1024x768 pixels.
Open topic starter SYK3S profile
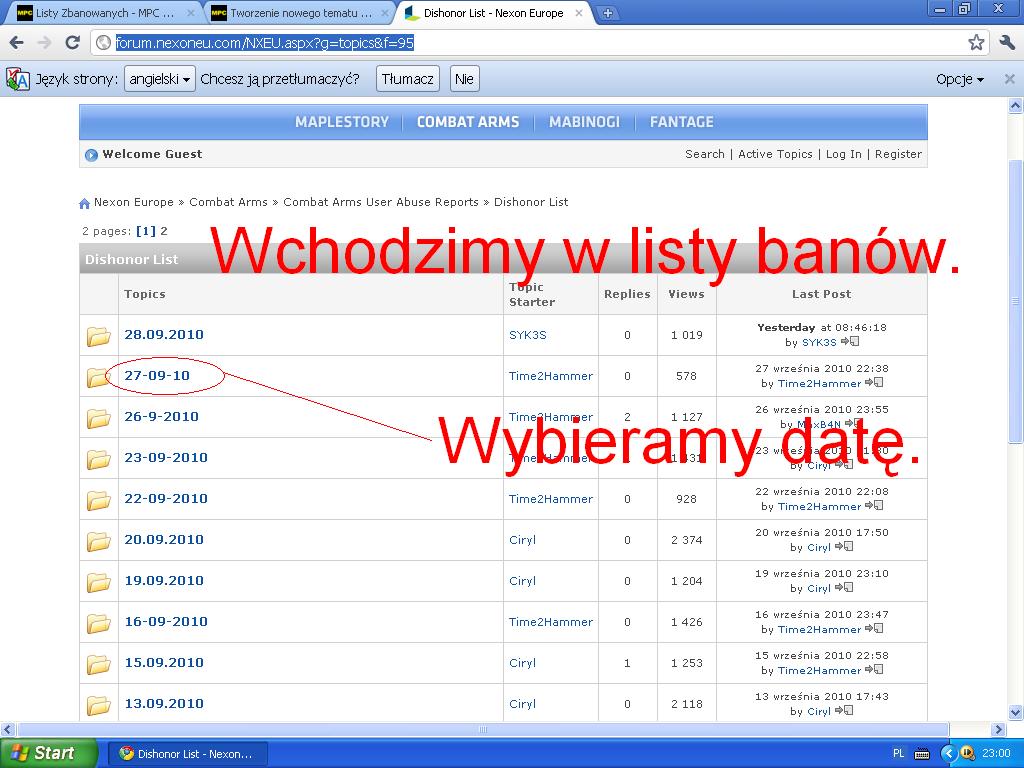(528, 335)
